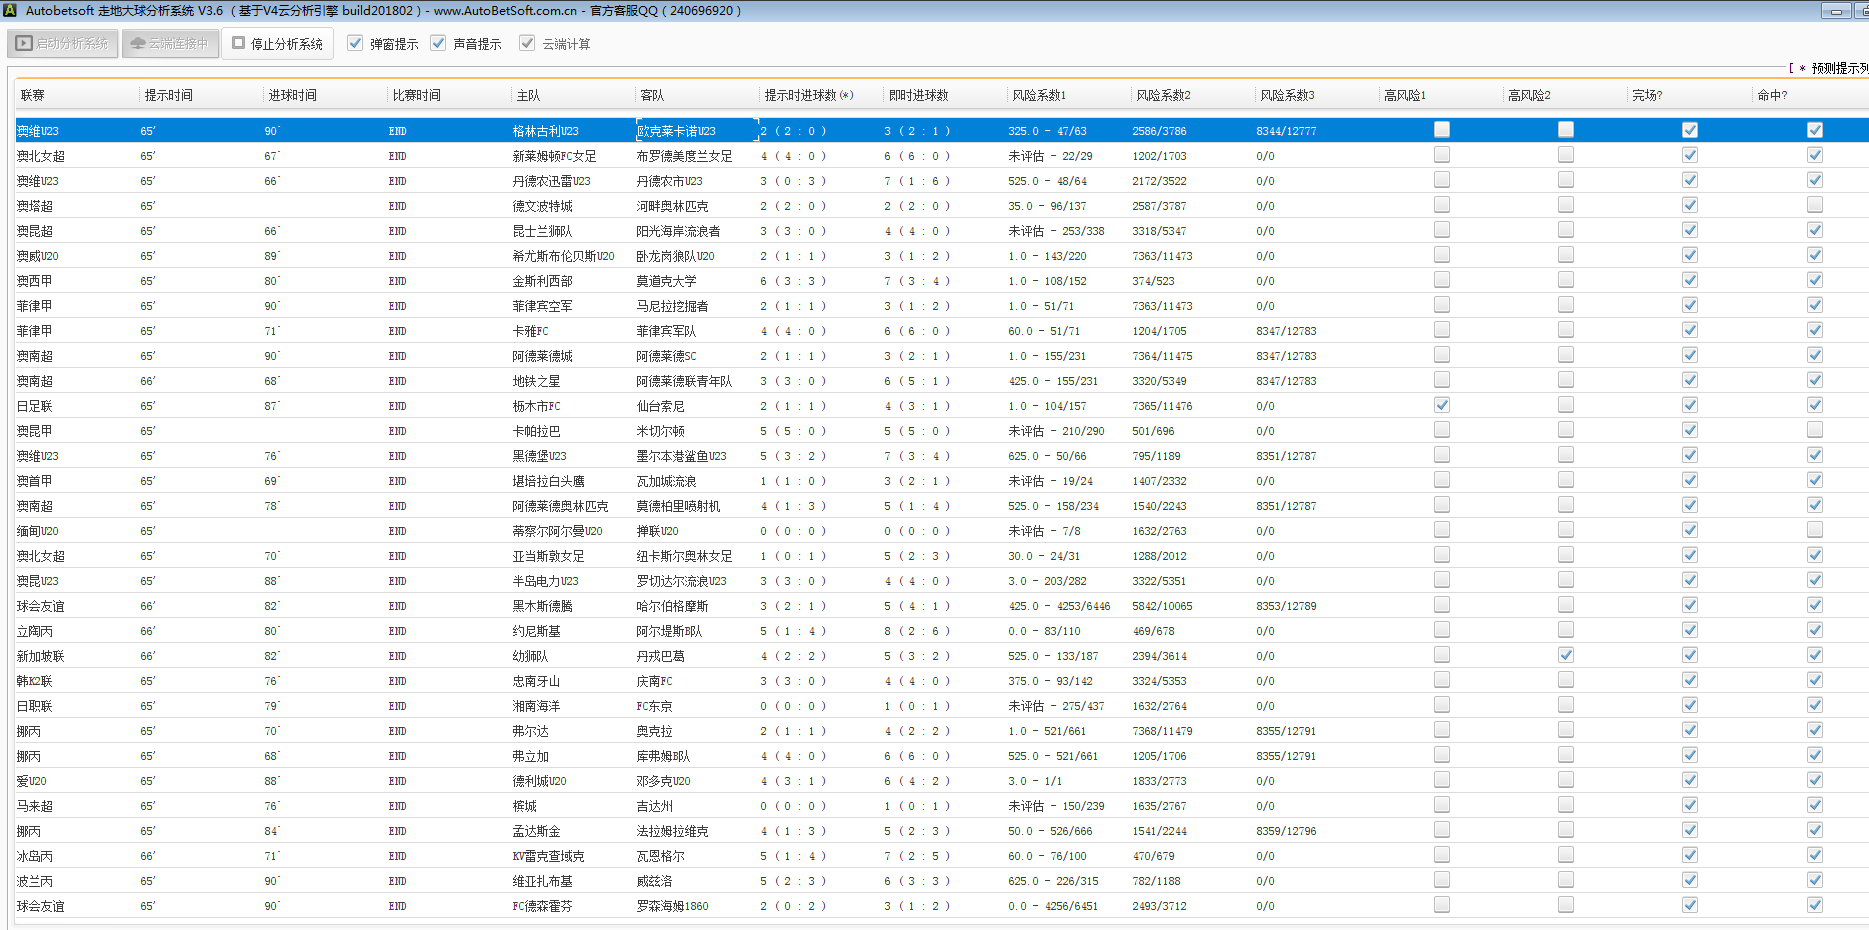Check 命中? for the 德文波特城 row

1814,205
